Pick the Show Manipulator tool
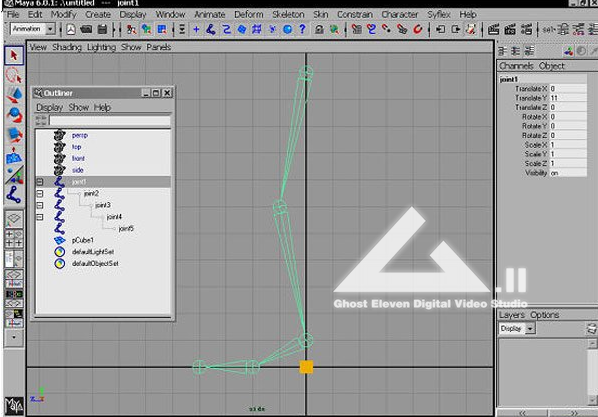The height and width of the screenshot is (417, 598). pos(14,175)
